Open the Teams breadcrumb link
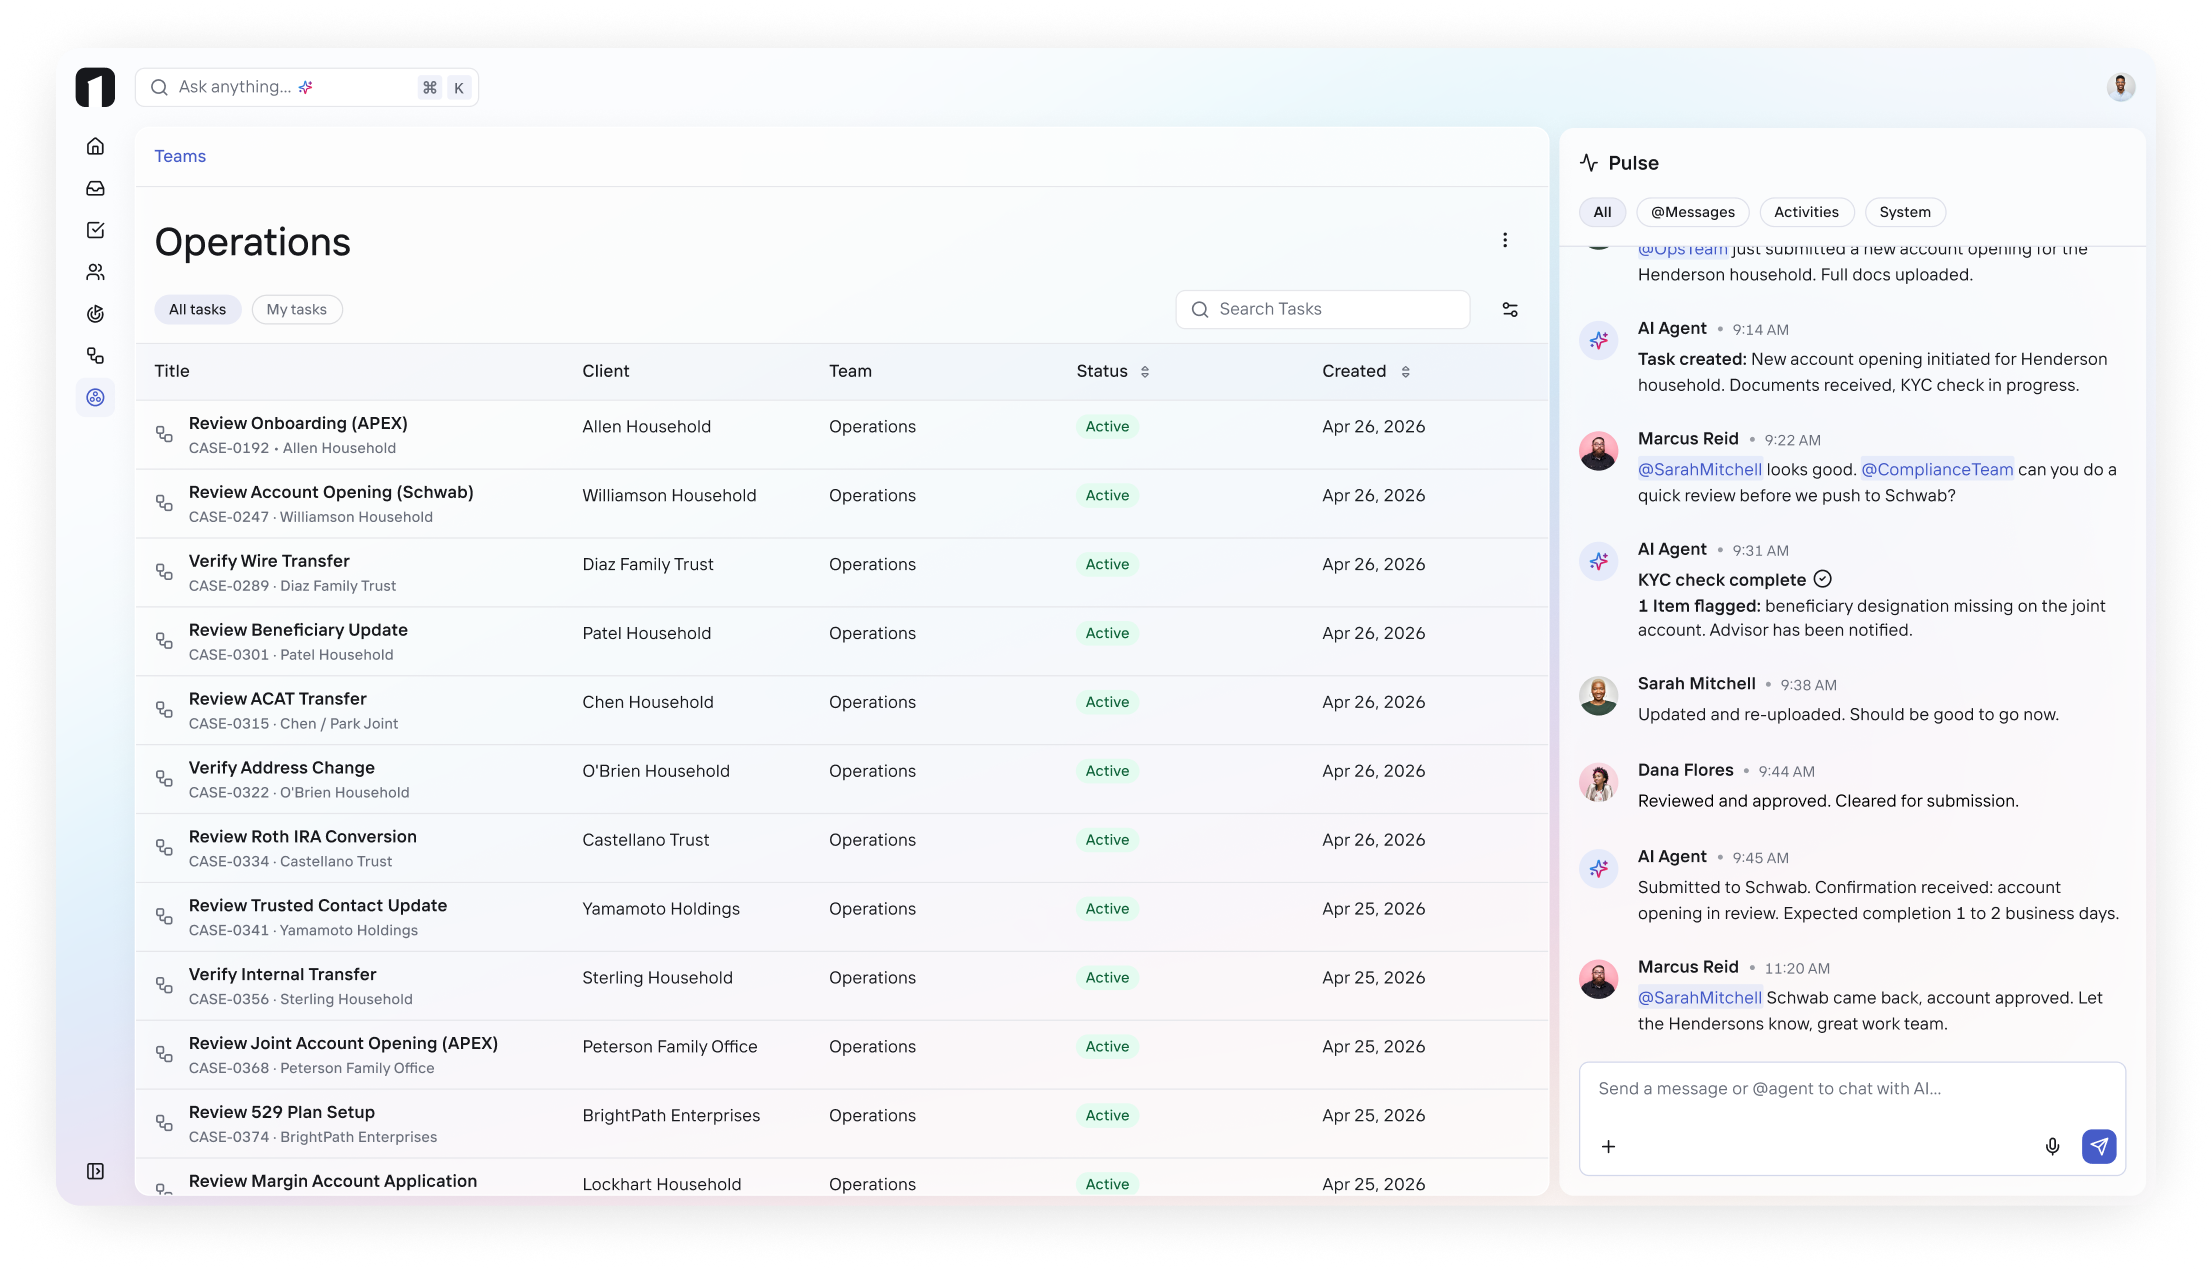Viewport: 2212px width, 1270px height. pos(180,156)
